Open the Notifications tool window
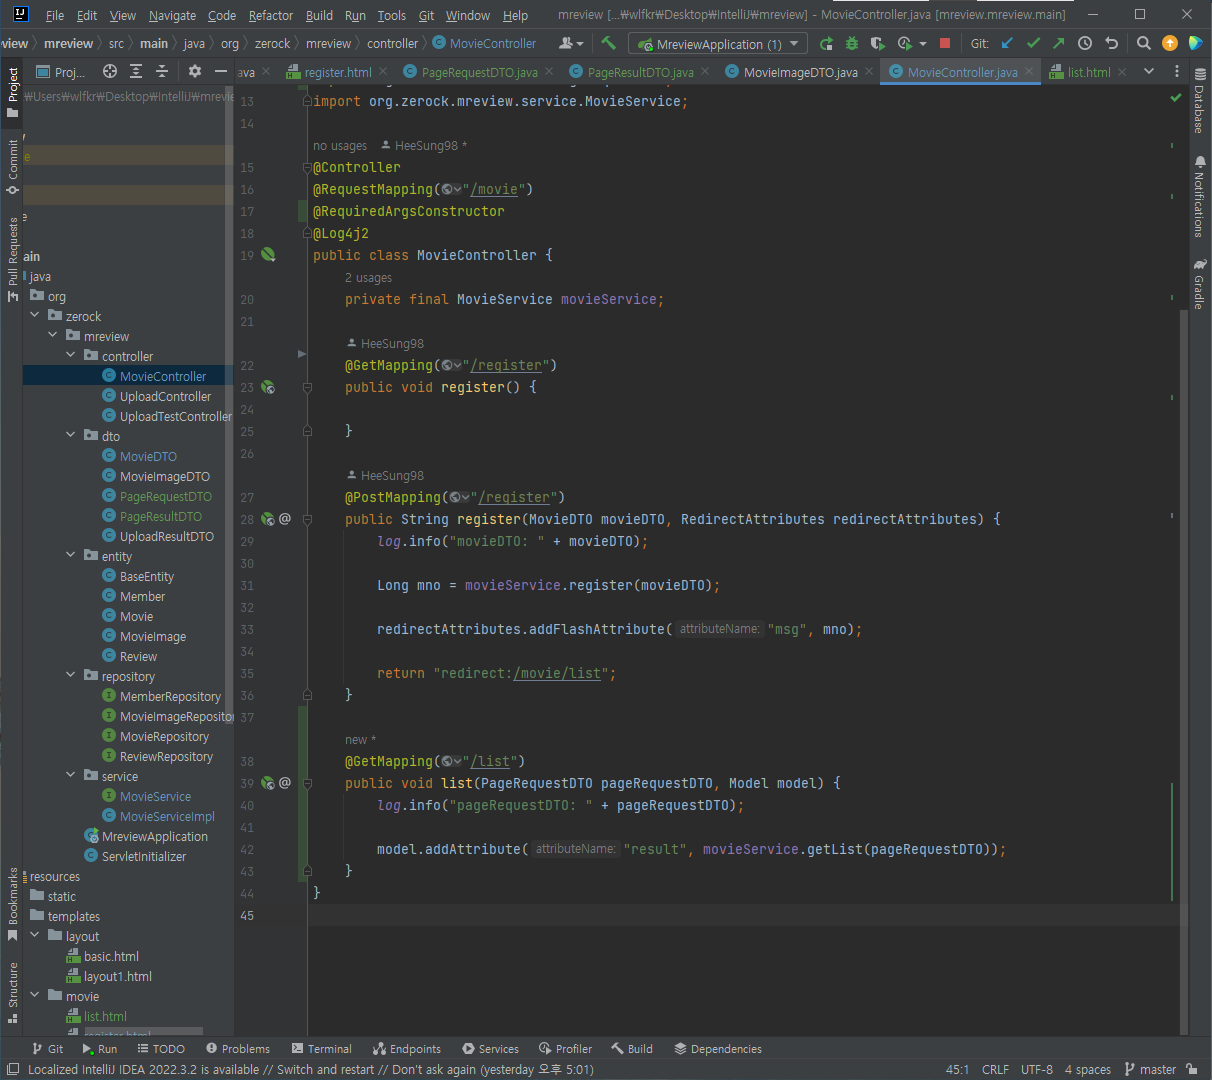 (1199, 196)
